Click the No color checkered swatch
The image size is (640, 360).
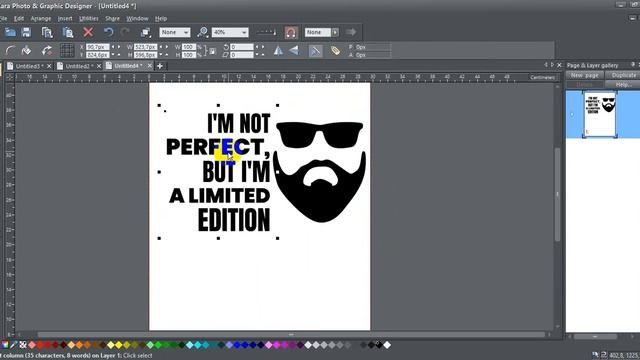pos(23,345)
